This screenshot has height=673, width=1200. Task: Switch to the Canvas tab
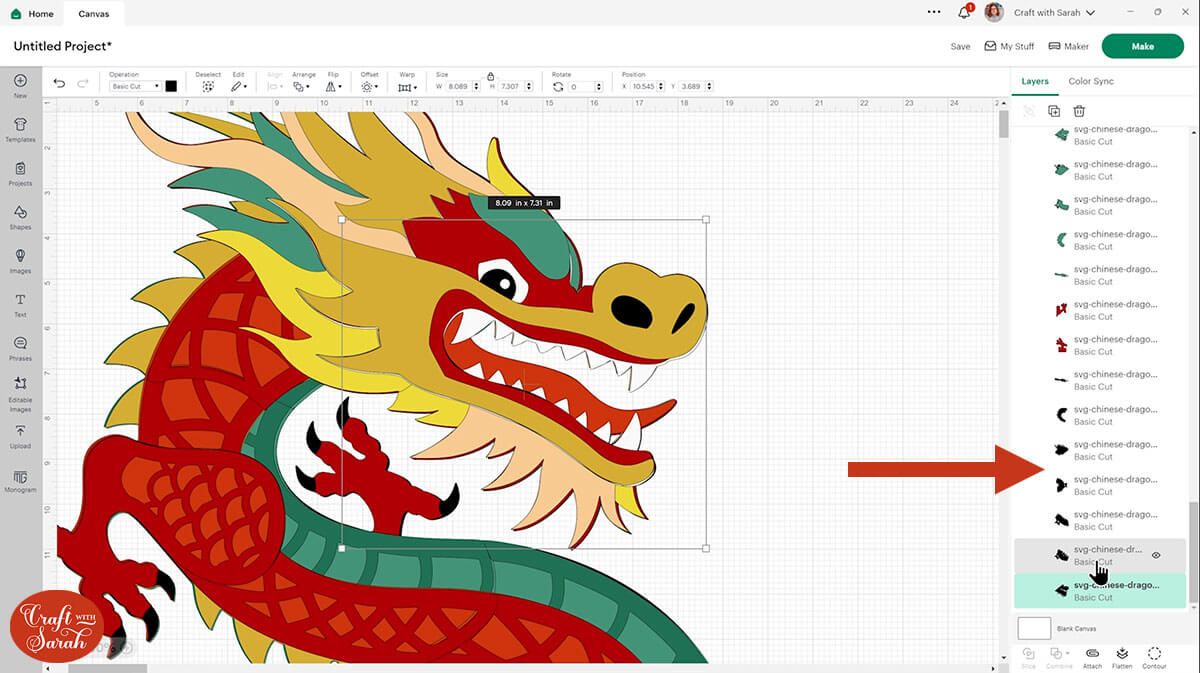click(94, 14)
